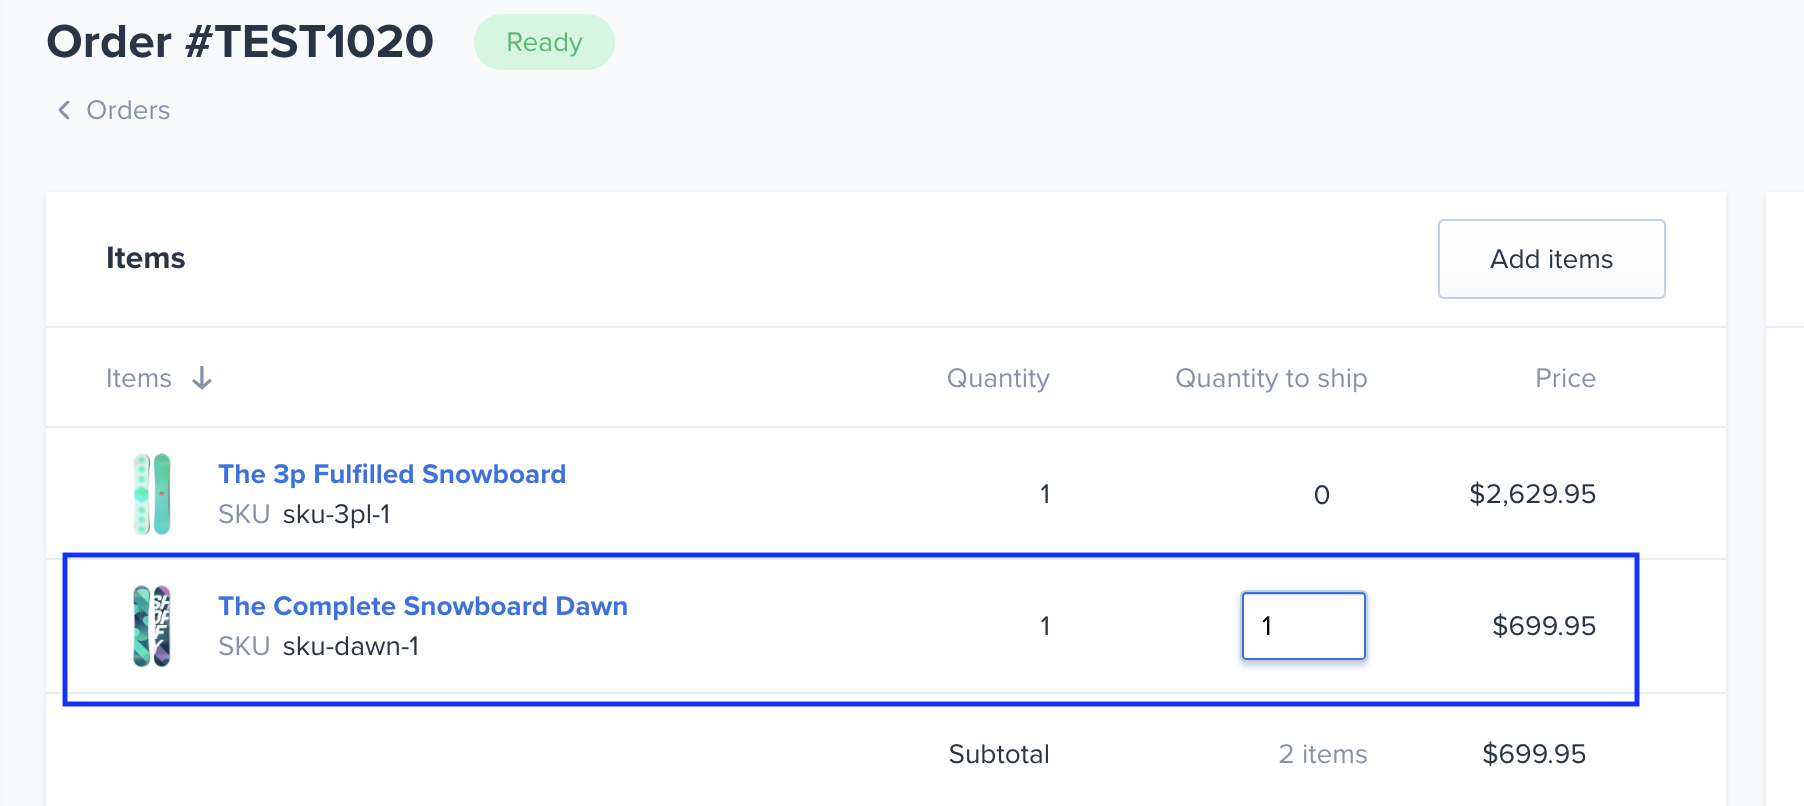Click the Add items button
The height and width of the screenshot is (806, 1804).
[1551, 259]
